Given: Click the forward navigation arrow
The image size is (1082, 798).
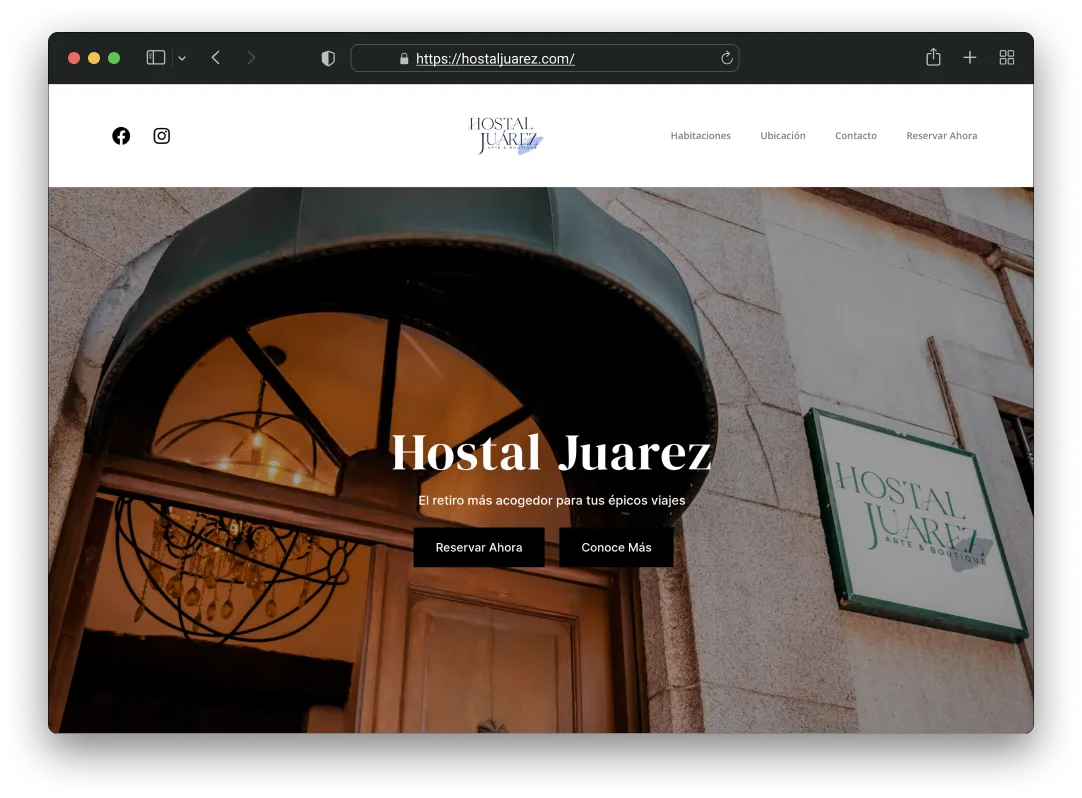Looking at the screenshot, I should coord(251,57).
